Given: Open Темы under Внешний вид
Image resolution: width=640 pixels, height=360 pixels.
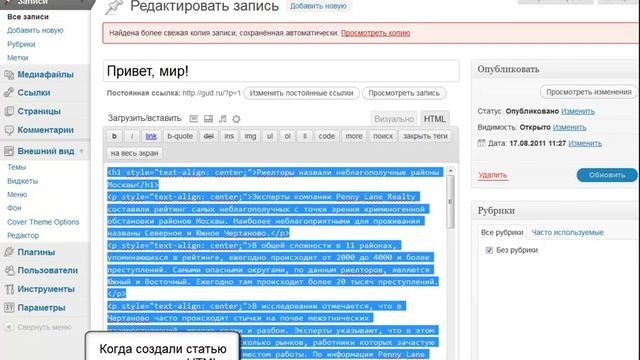Looking at the screenshot, I should [17, 167].
